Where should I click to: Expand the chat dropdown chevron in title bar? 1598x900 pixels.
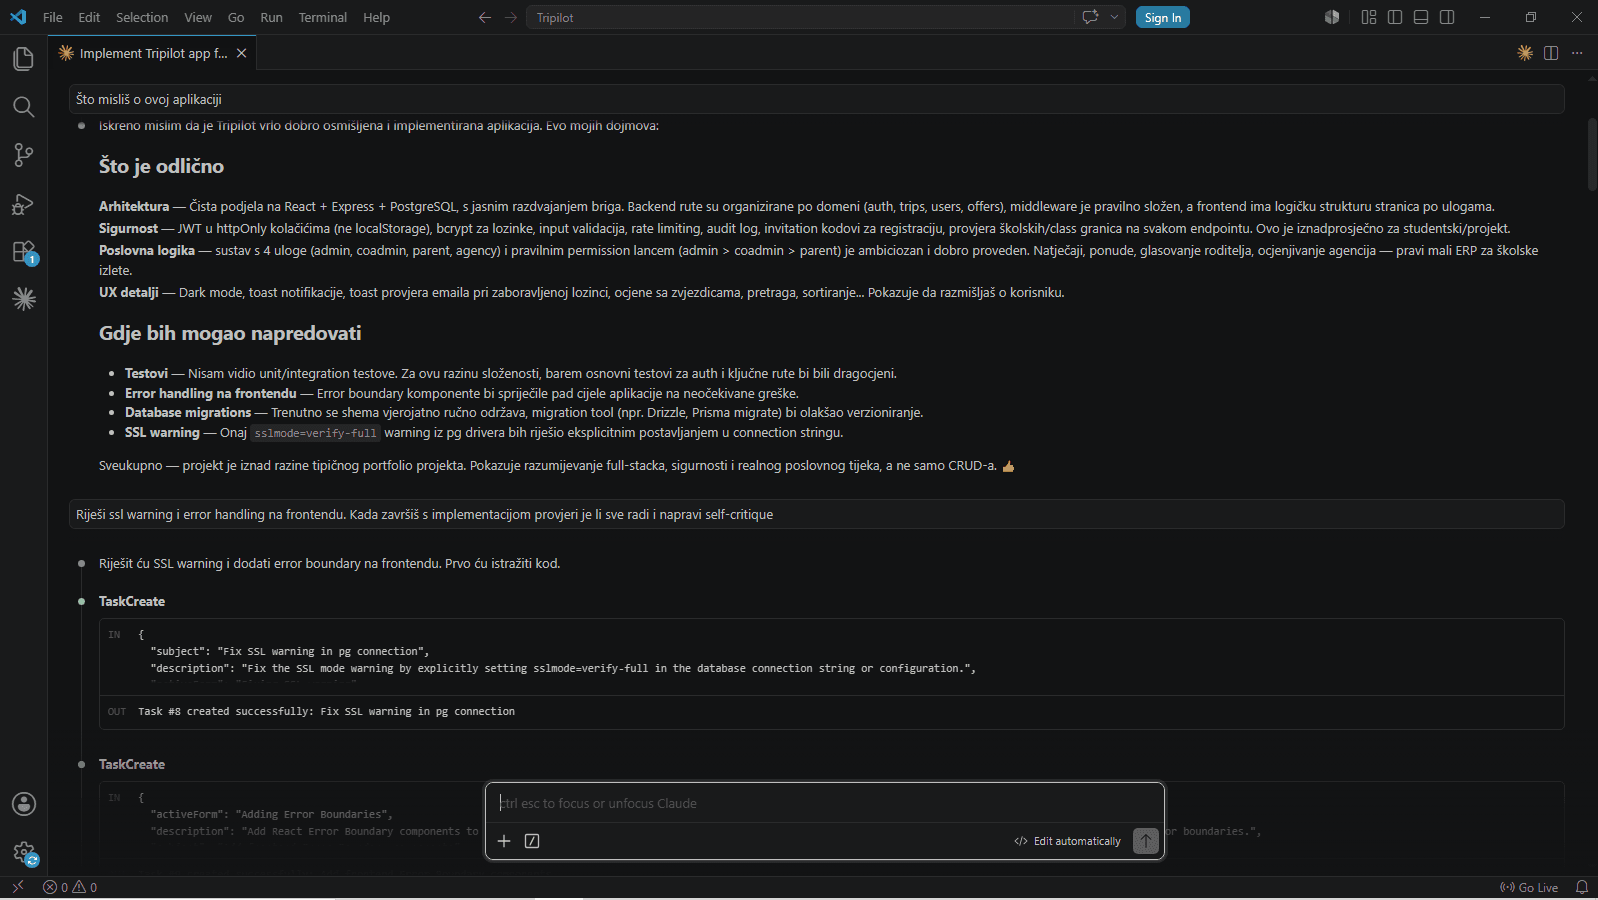point(1114,17)
